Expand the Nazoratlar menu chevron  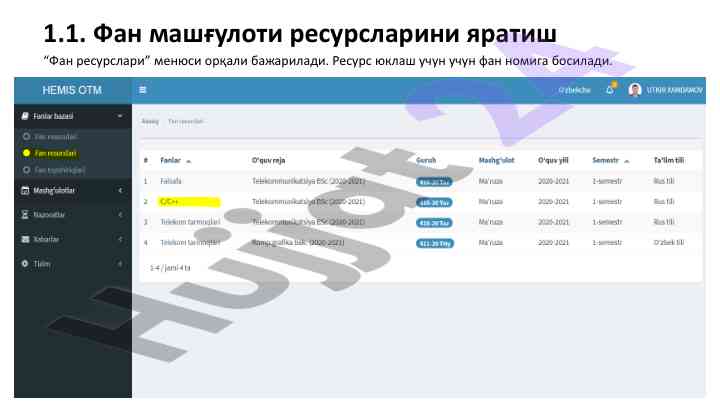120,214
